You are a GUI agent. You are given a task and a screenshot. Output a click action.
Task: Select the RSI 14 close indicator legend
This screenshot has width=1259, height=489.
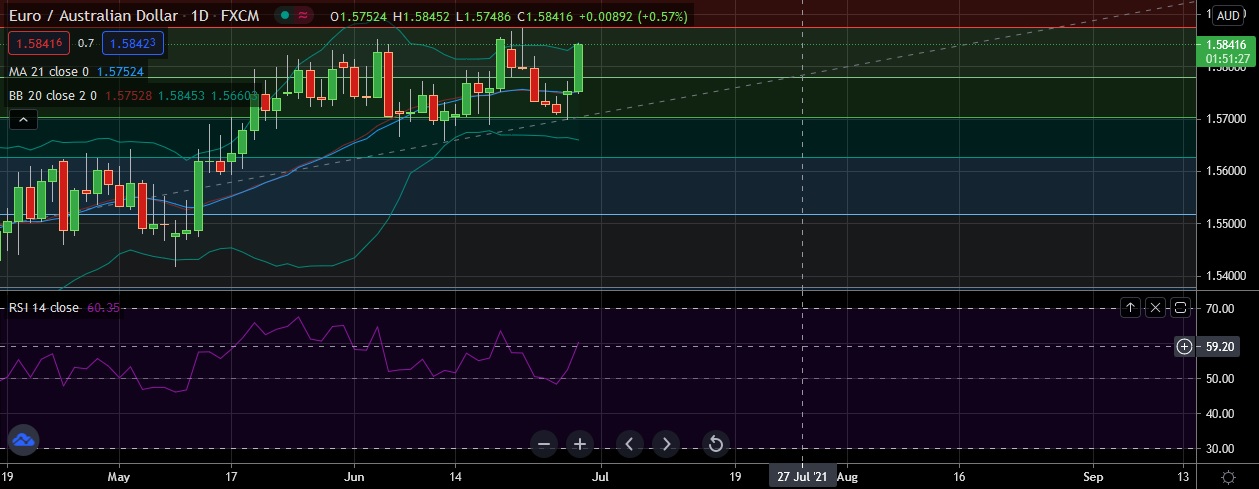click(44, 308)
